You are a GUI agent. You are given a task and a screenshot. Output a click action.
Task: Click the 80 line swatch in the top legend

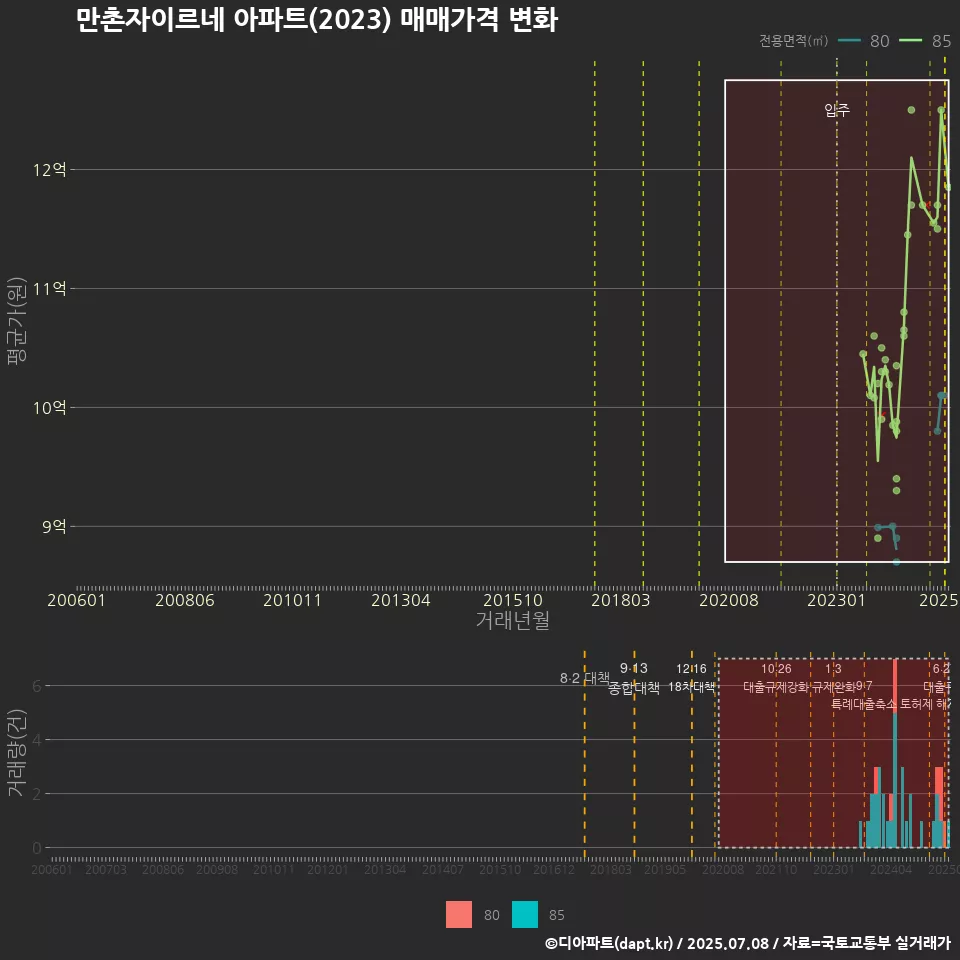[x=849, y=40]
